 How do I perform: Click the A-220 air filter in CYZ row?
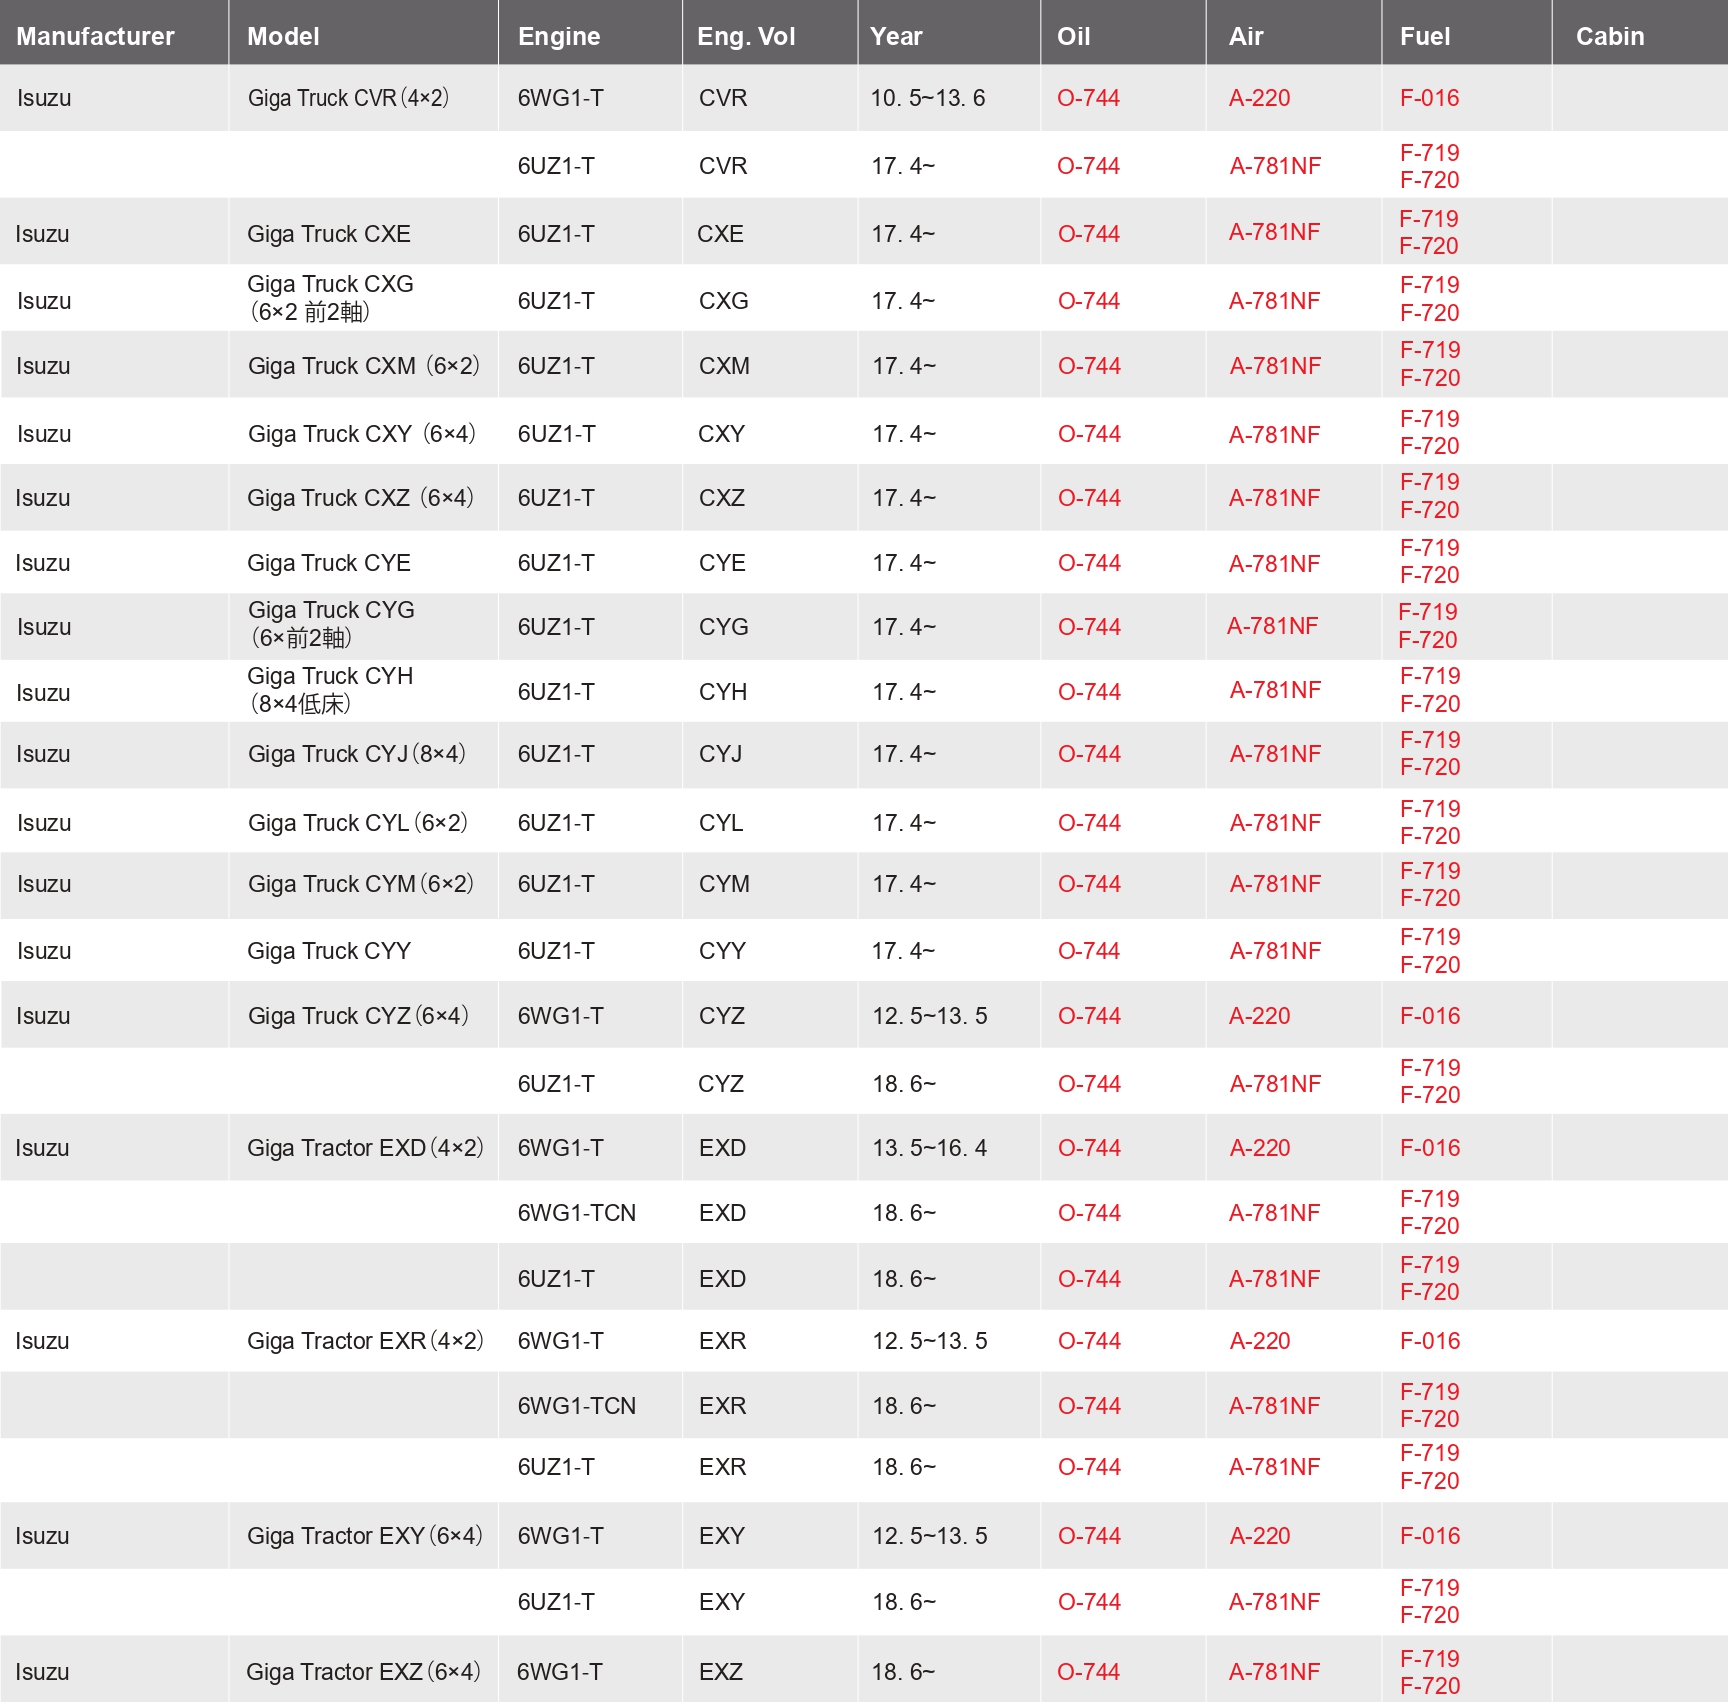pos(1260,1016)
